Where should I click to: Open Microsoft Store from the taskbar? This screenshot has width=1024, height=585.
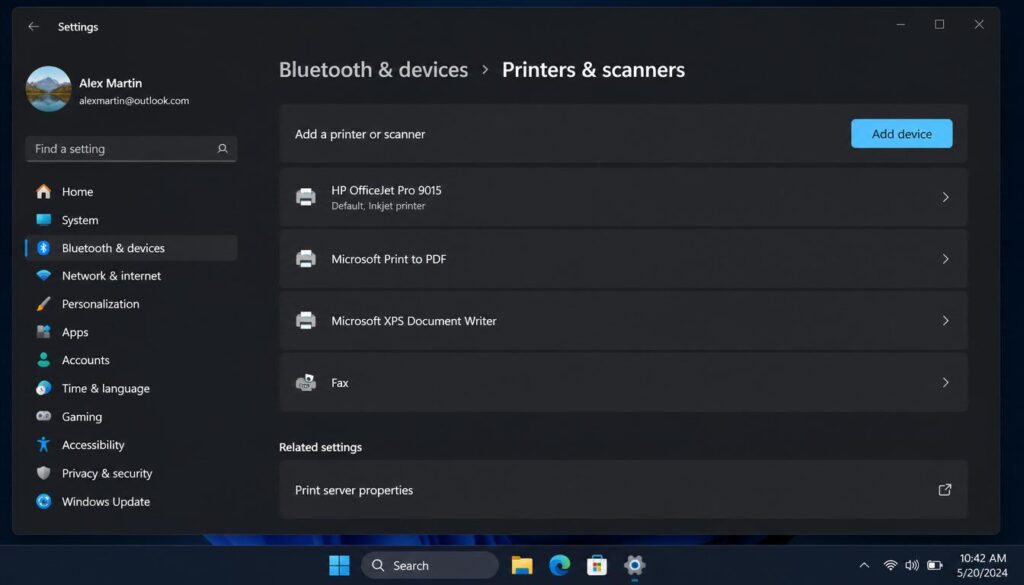point(596,565)
